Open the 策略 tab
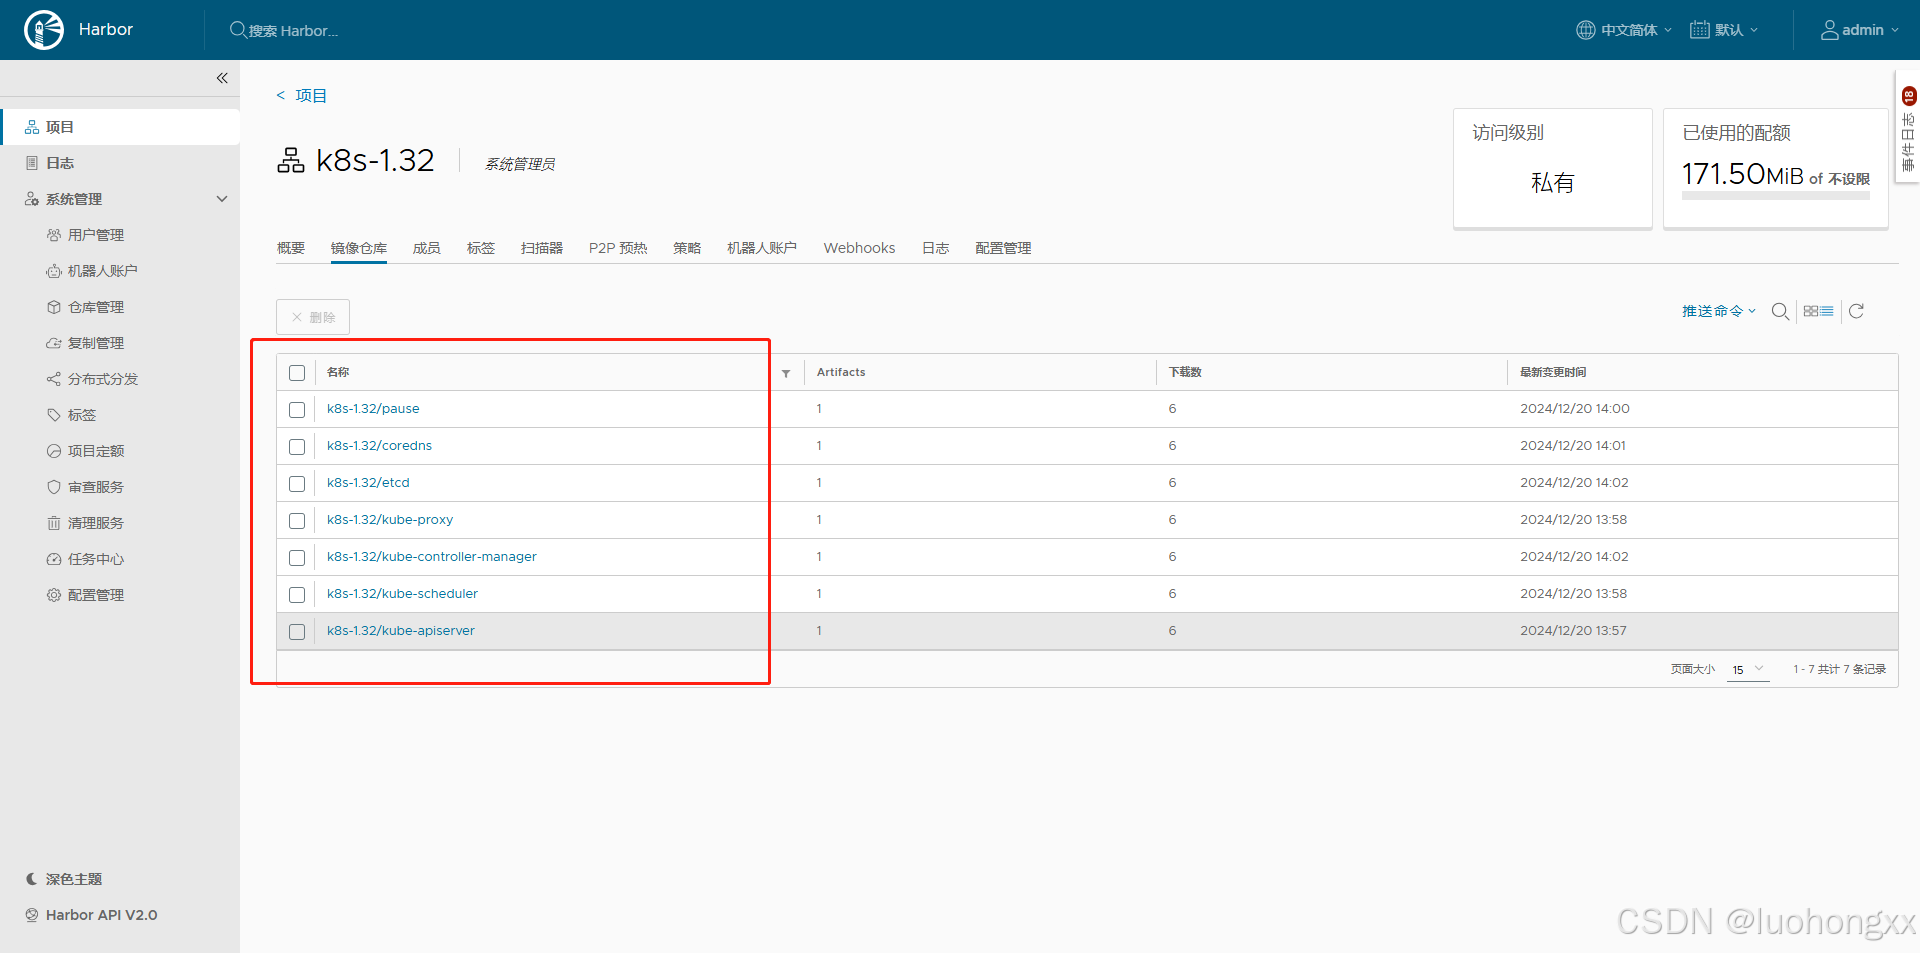Viewport: 1920px width, 953px height. pyautogui.click(x=687, y=248)
